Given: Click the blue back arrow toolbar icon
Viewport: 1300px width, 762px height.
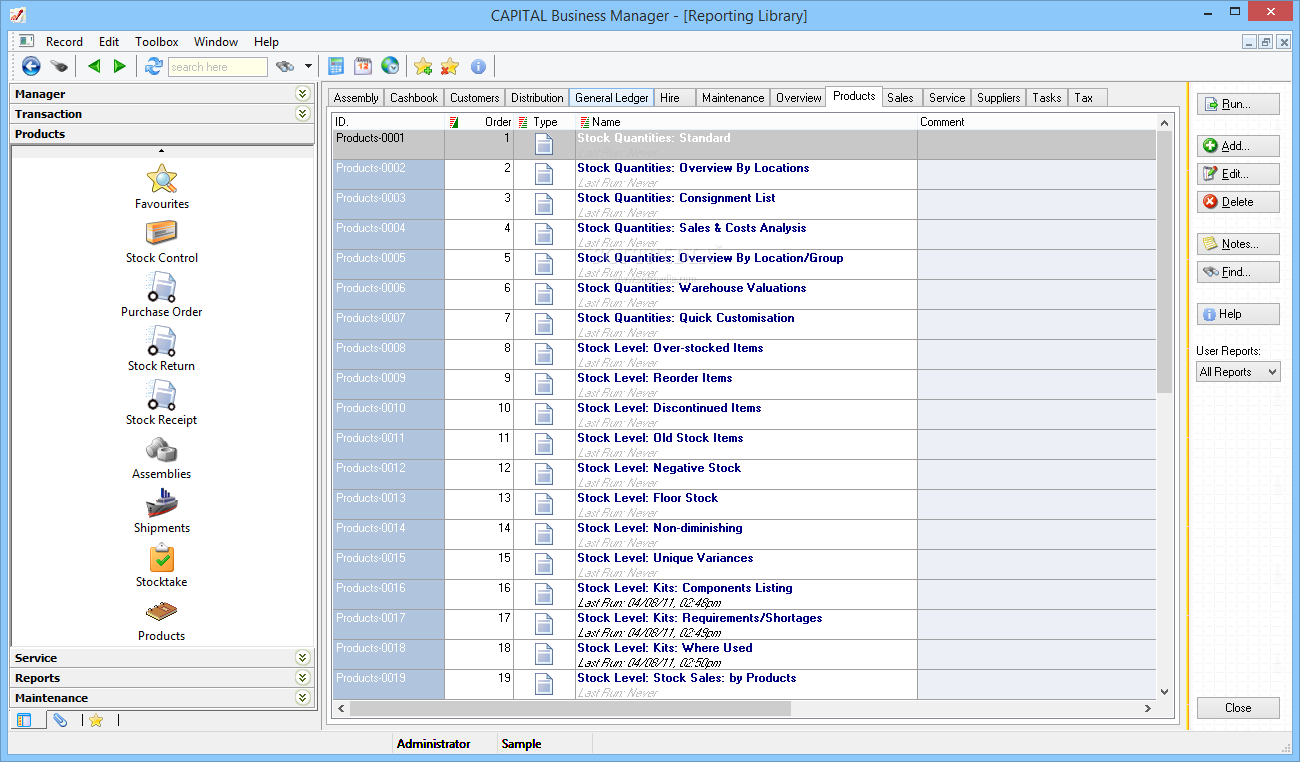Looking at the screenshot, I should (x=31, y=66).
